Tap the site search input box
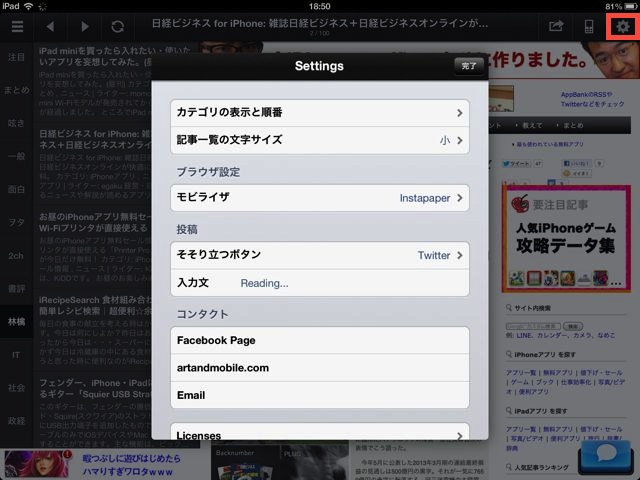640x480 pixels. (x=533, y=326)
